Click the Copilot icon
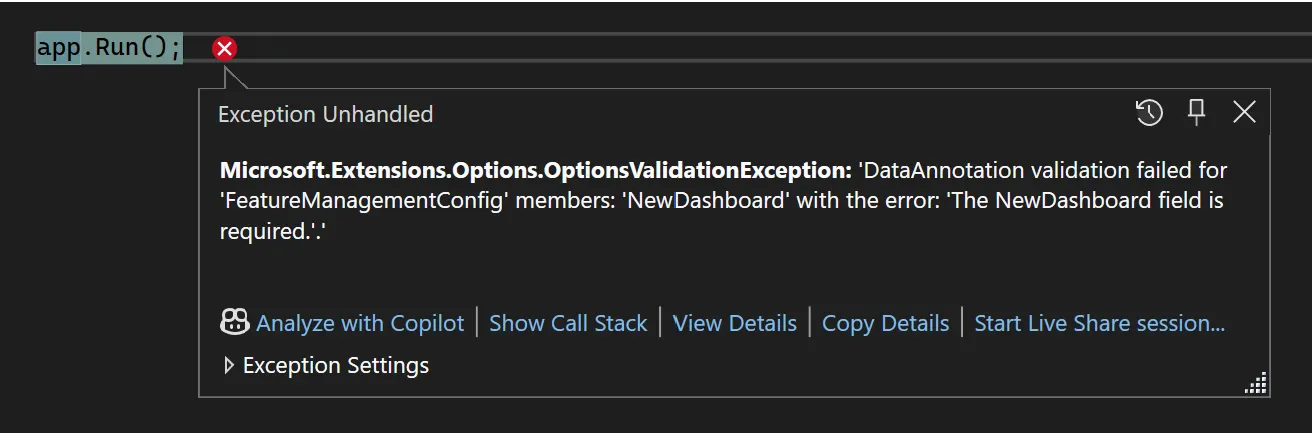 point(234,322)
